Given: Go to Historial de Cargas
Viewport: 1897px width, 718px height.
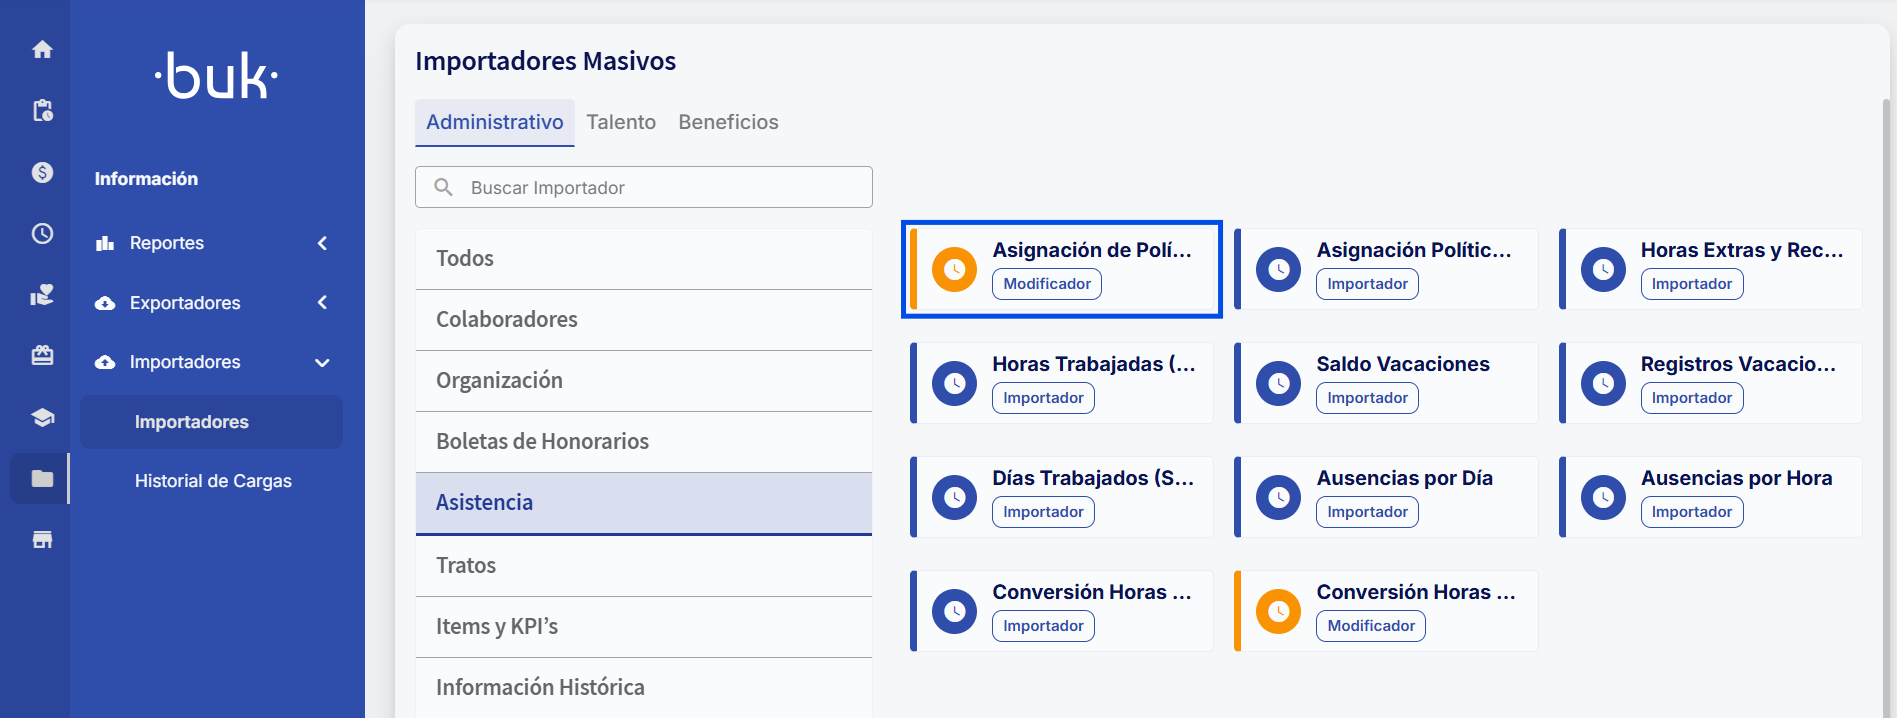Looking at the screenshot, I should pos(212,480).
